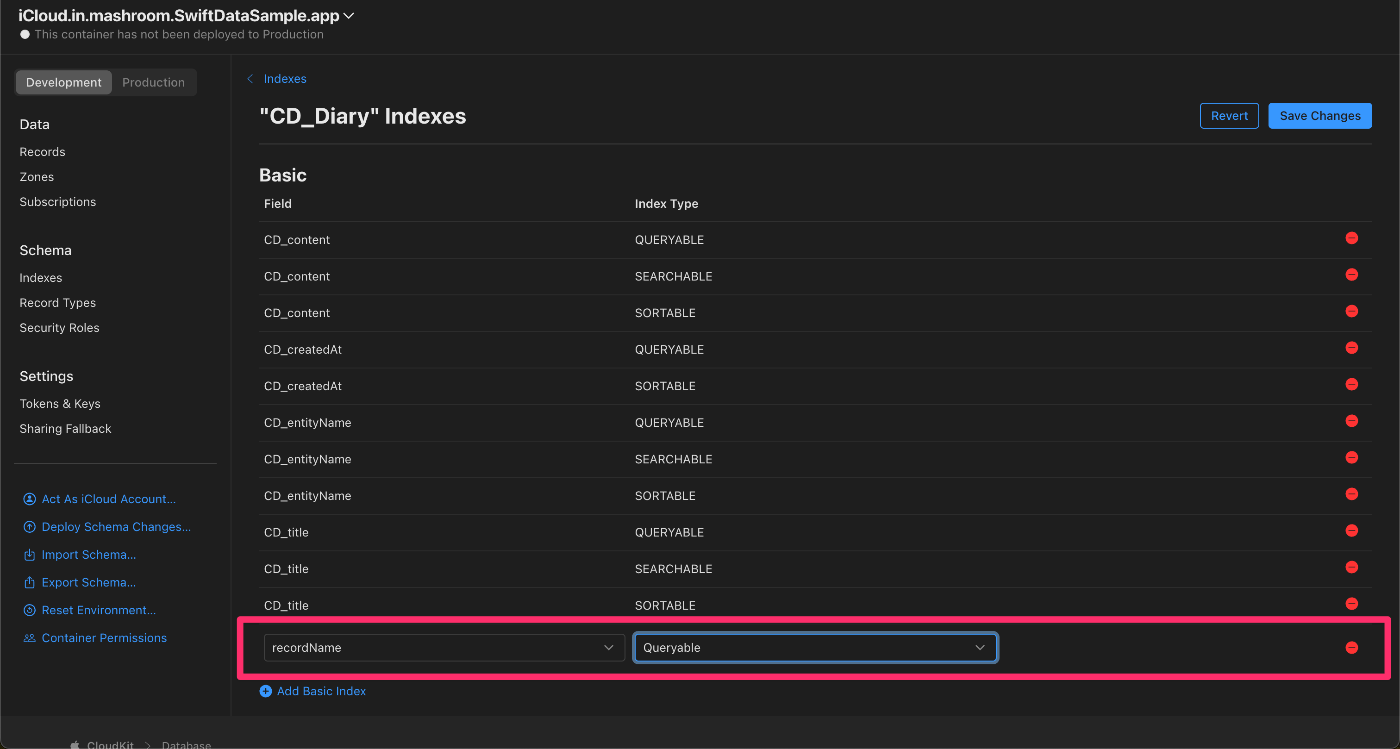Open Indexes under Schema

[x=41, y=278]
